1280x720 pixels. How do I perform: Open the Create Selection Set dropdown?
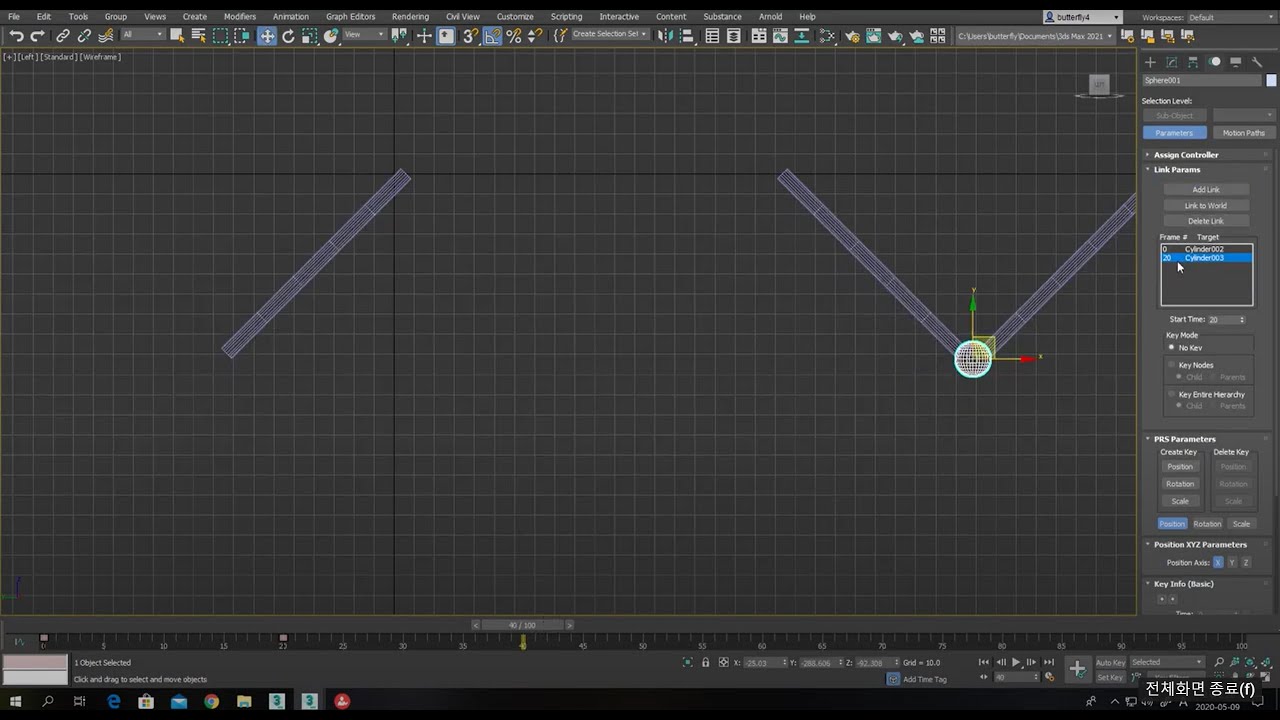point(609,34)
